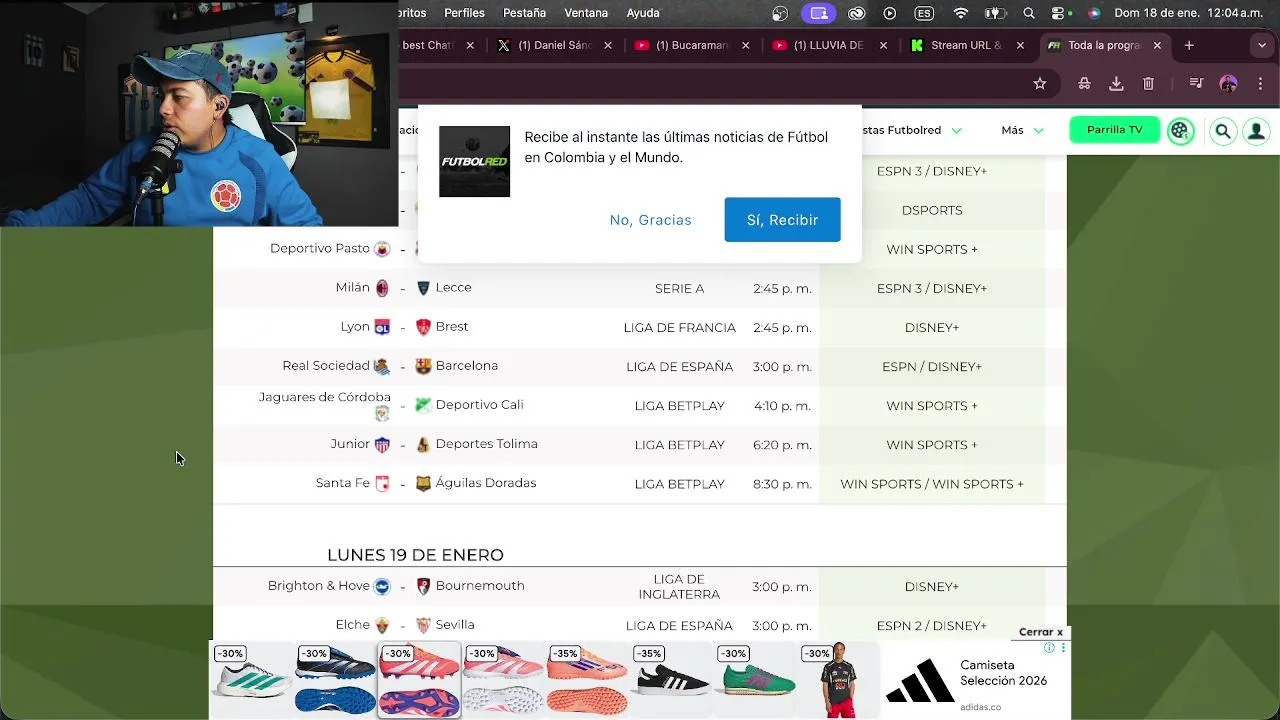Click the Santa Fe team crest

click(x=382, y=483)
